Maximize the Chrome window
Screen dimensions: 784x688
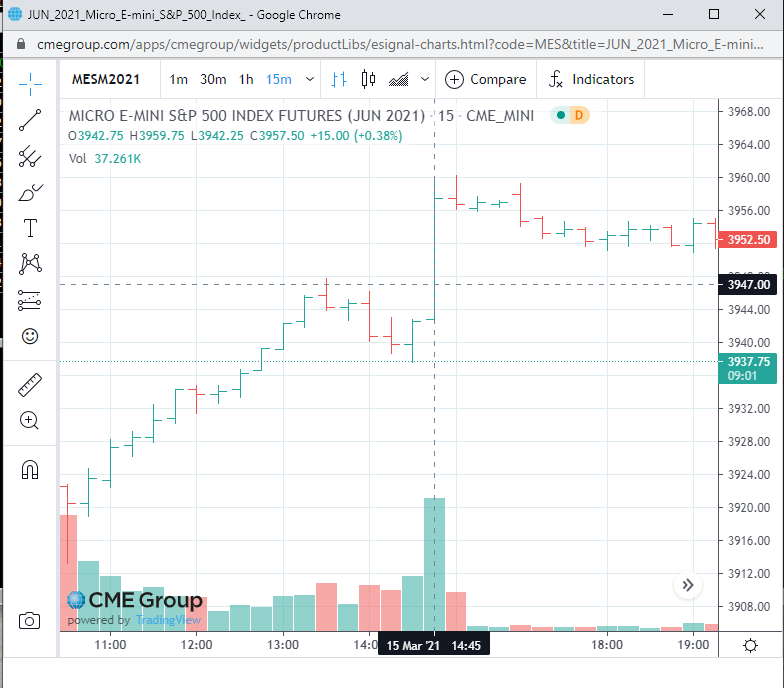click(714, 14)
